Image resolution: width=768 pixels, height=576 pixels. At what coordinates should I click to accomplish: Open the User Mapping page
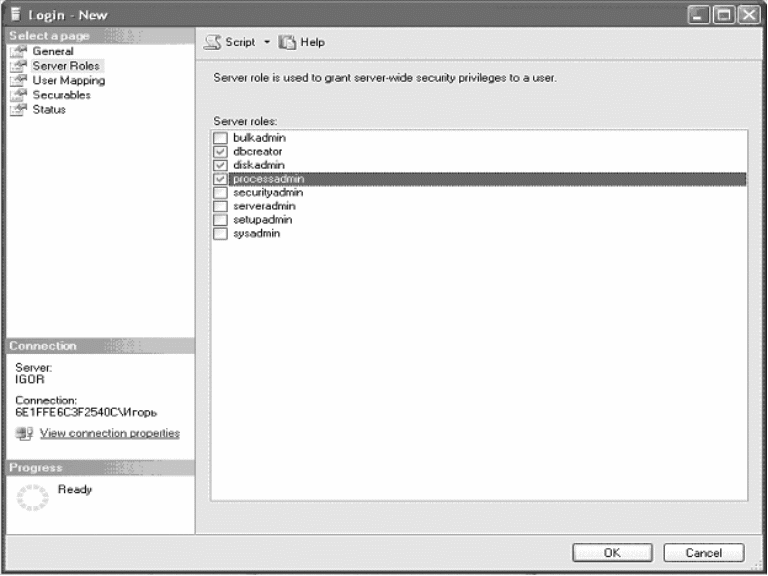pyautogui.click(x=68, y=81)
